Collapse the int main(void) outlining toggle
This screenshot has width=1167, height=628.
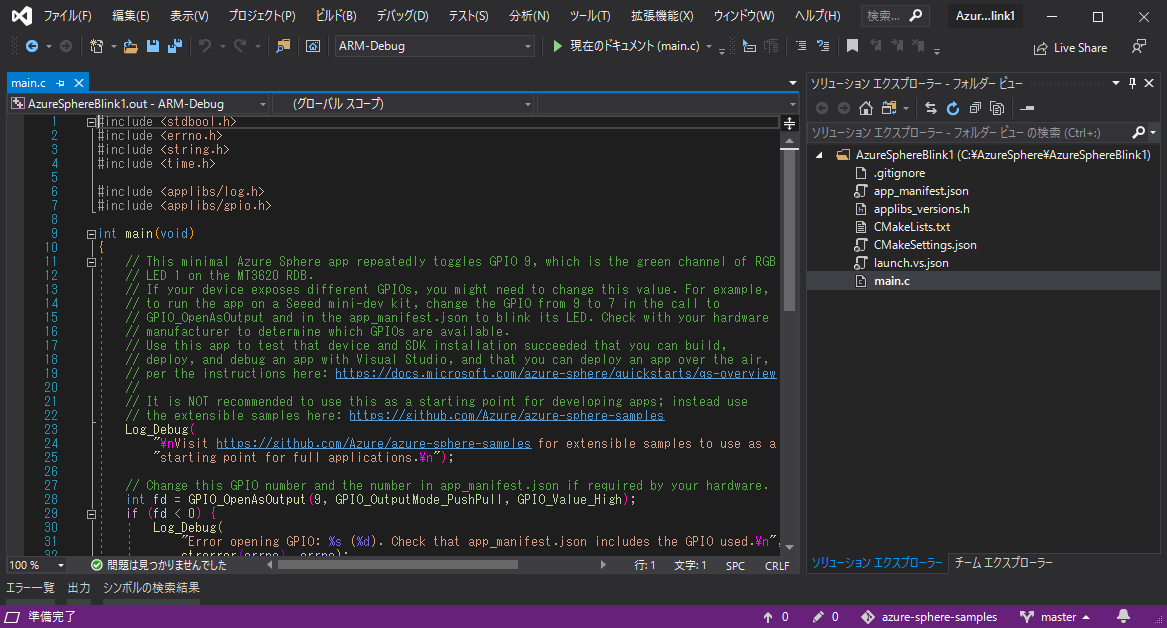pyautogui.click(x=91, y=234)
